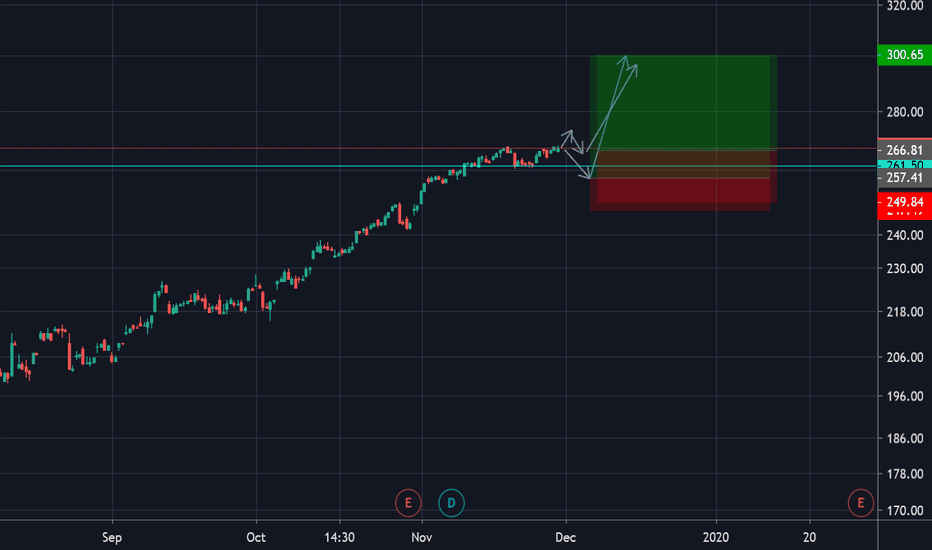Click the 196.00 price axis label
The image size is (932, 550).
coord(905,396)
